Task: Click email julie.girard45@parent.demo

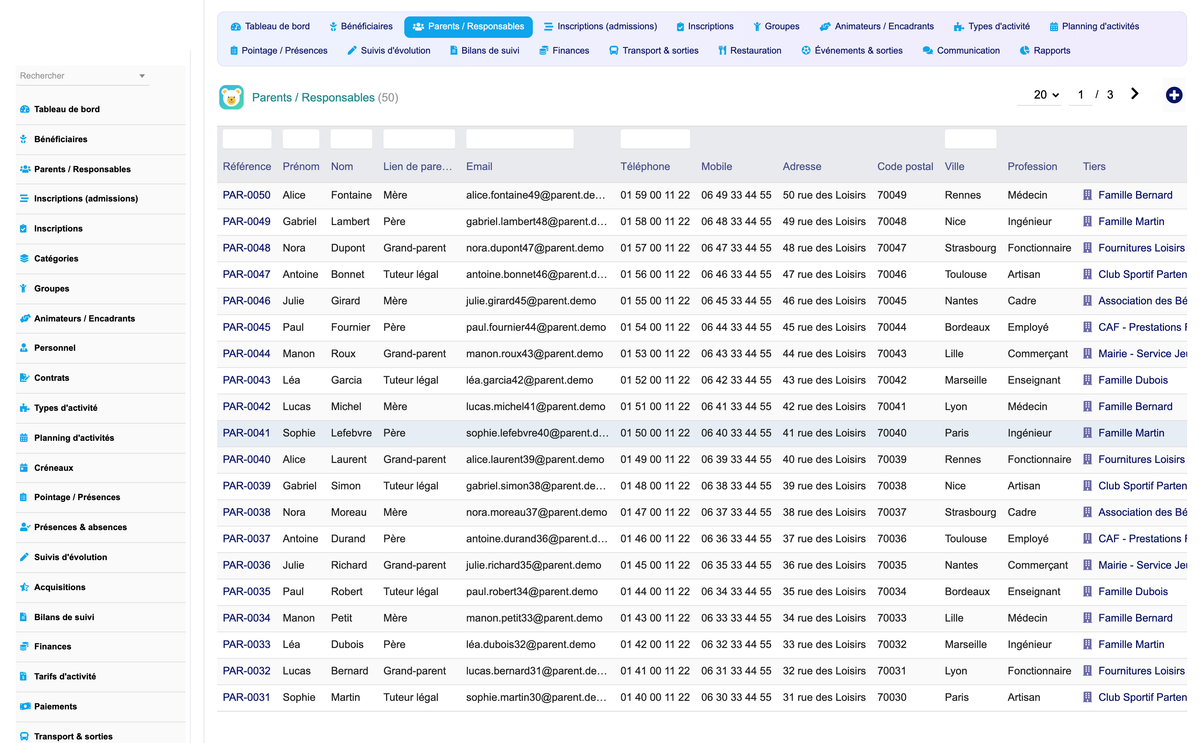Action: tap(531, 301)
